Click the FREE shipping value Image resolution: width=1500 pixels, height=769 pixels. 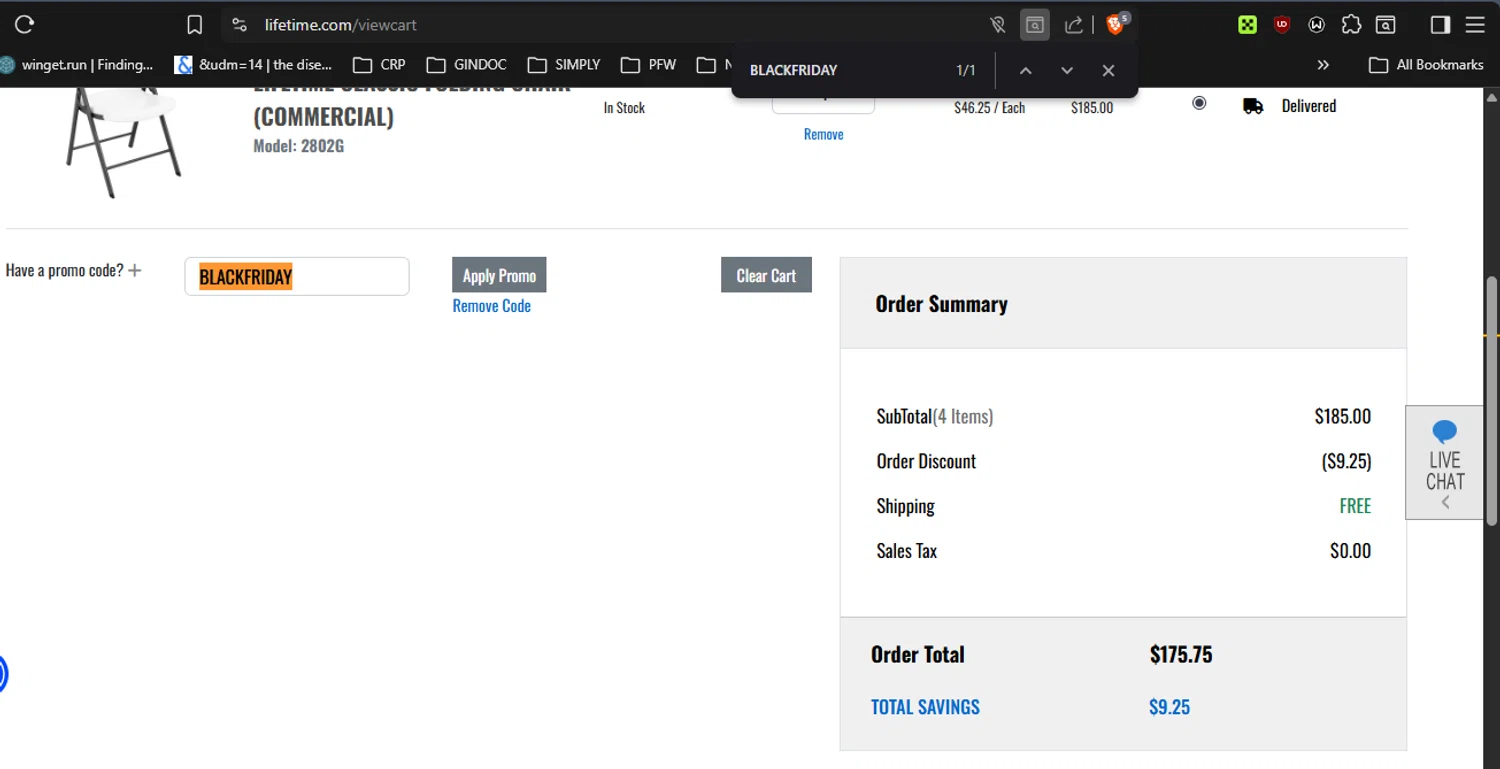coord(1355,506)
